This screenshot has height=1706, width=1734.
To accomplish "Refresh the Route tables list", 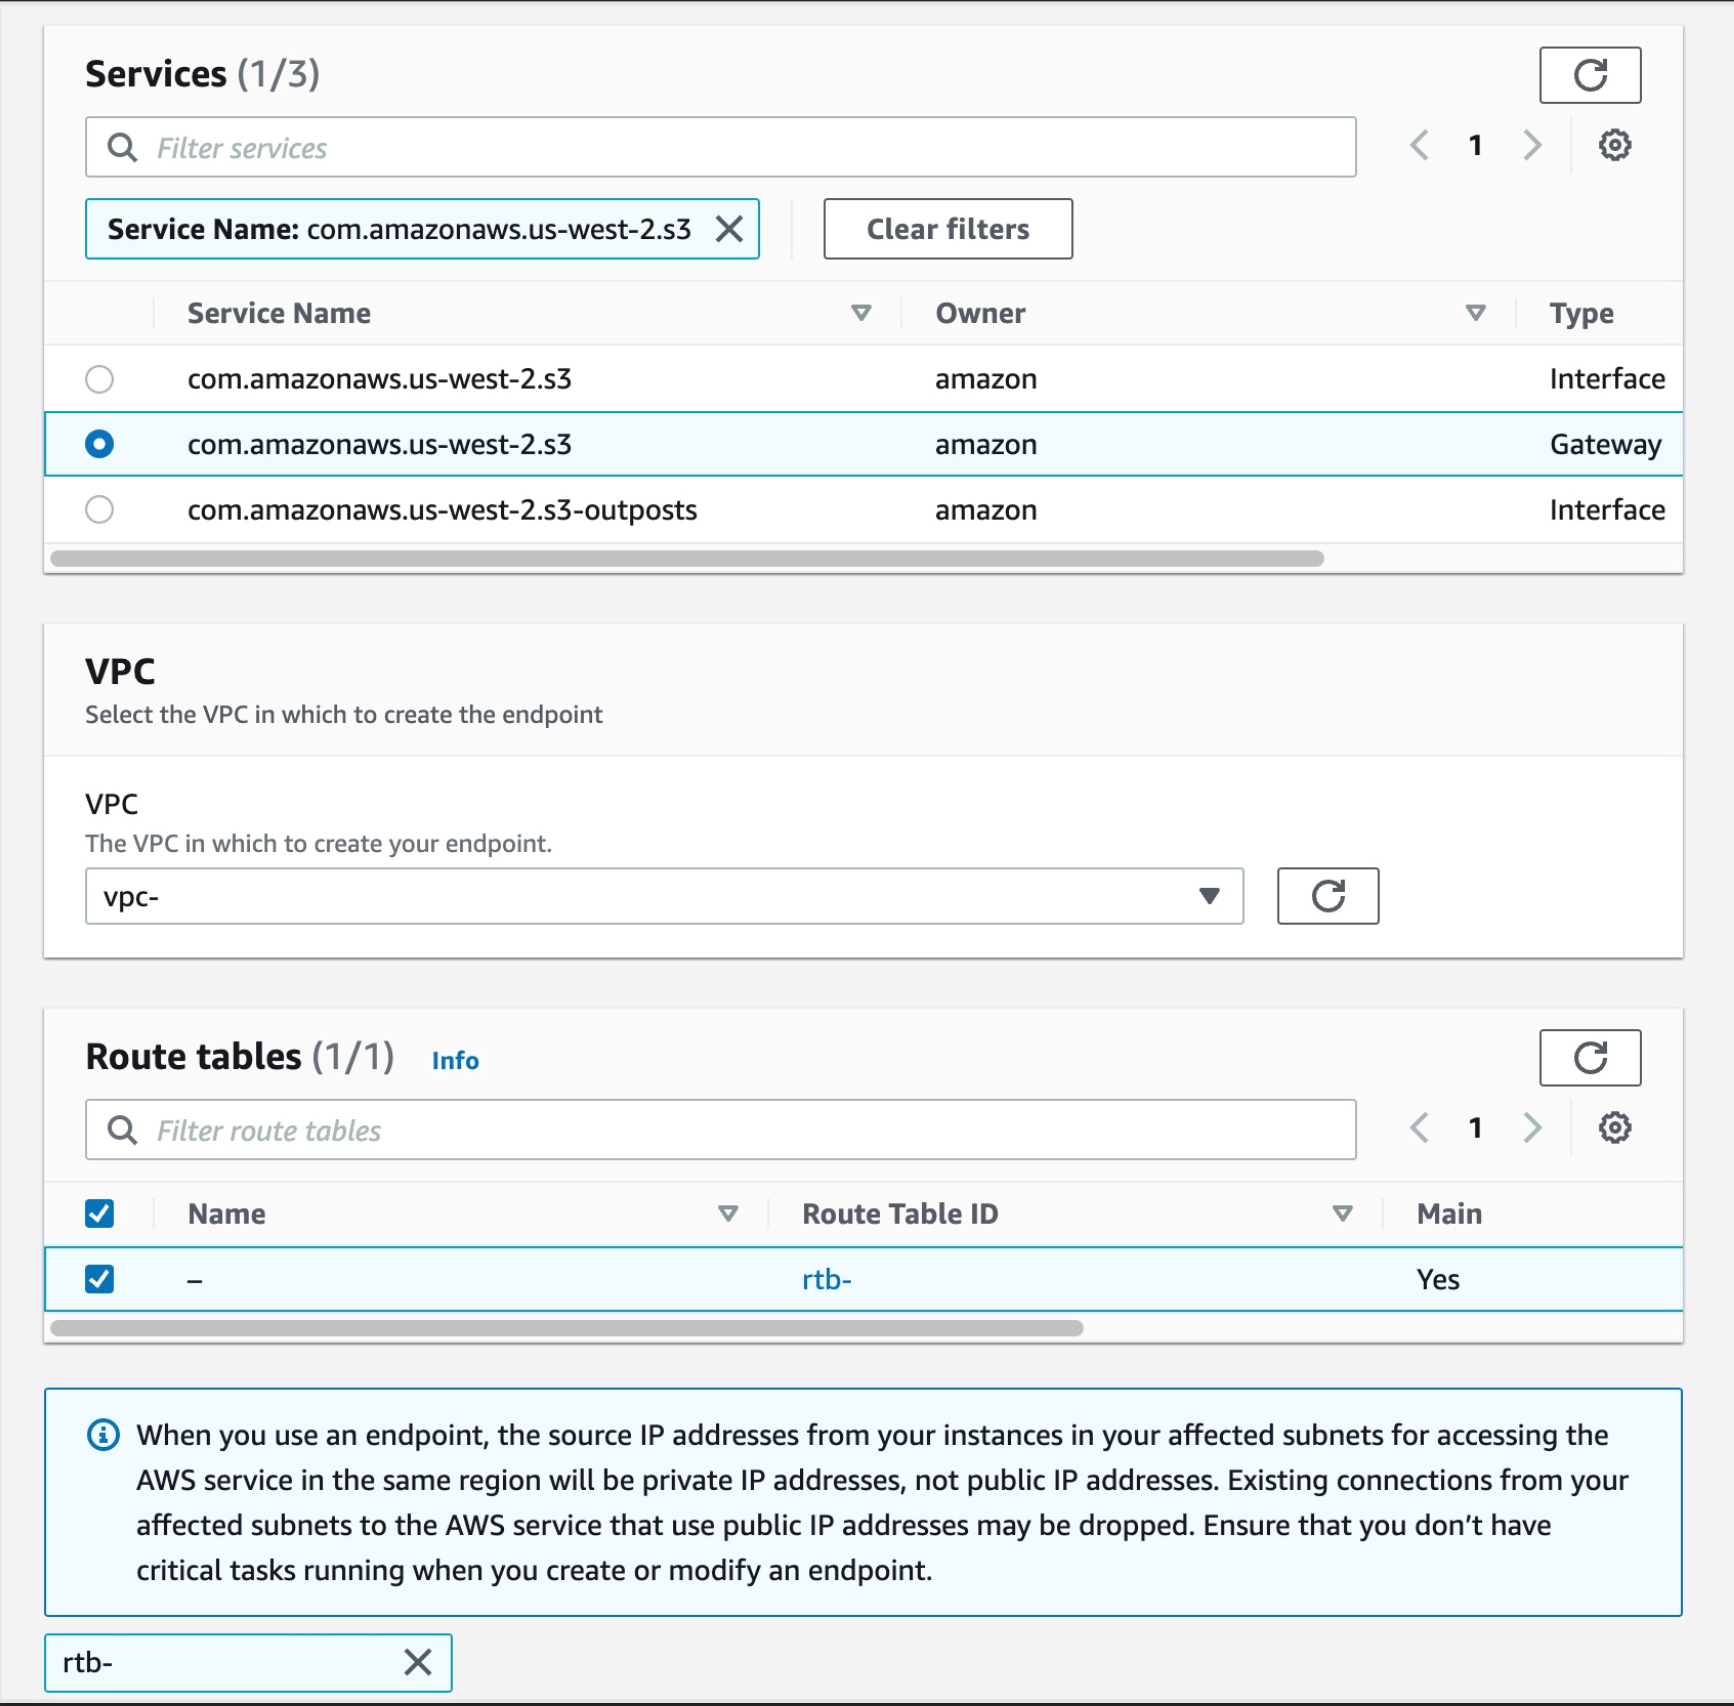I will (1590, 1058).
